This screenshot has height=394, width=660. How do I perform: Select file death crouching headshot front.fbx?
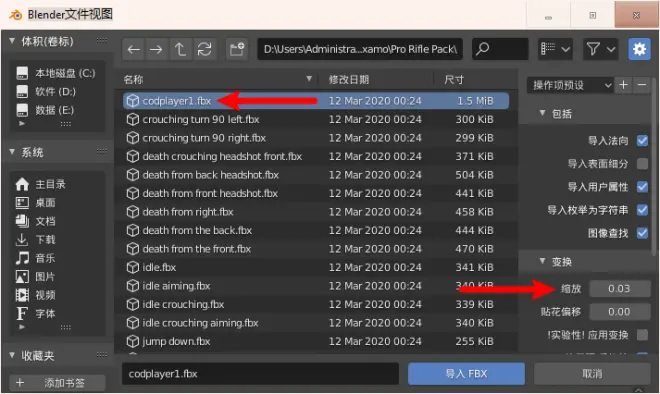[x=316, y=157]
